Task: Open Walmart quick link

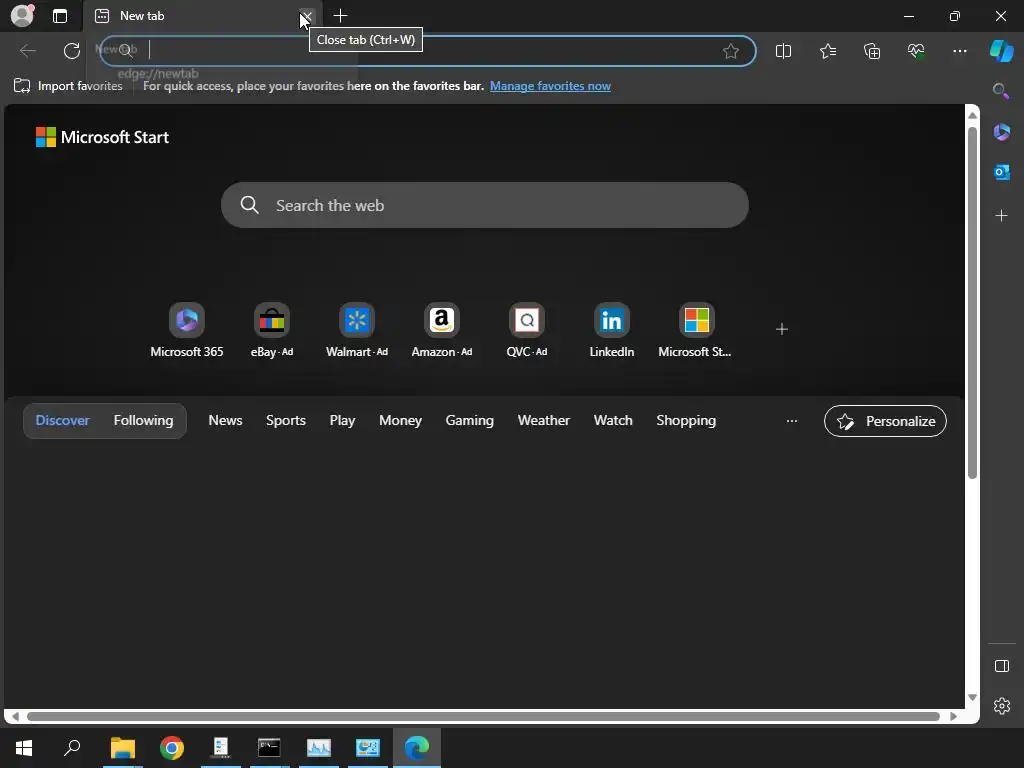Action: point(357,330)
